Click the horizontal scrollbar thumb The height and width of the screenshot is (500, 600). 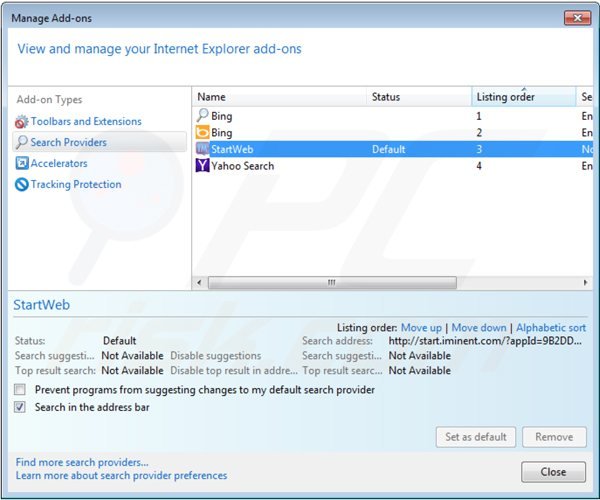[x=332, y=283]
